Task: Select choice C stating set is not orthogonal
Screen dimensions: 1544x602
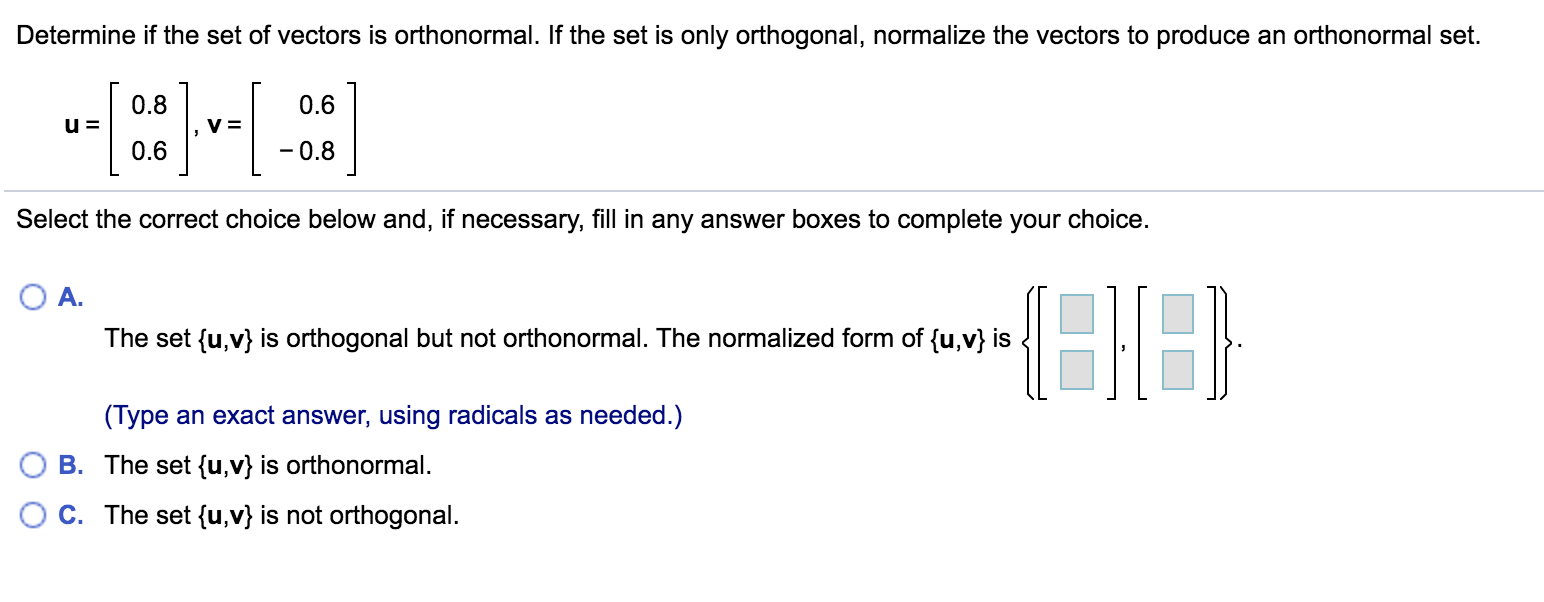Action: point(33,515)
